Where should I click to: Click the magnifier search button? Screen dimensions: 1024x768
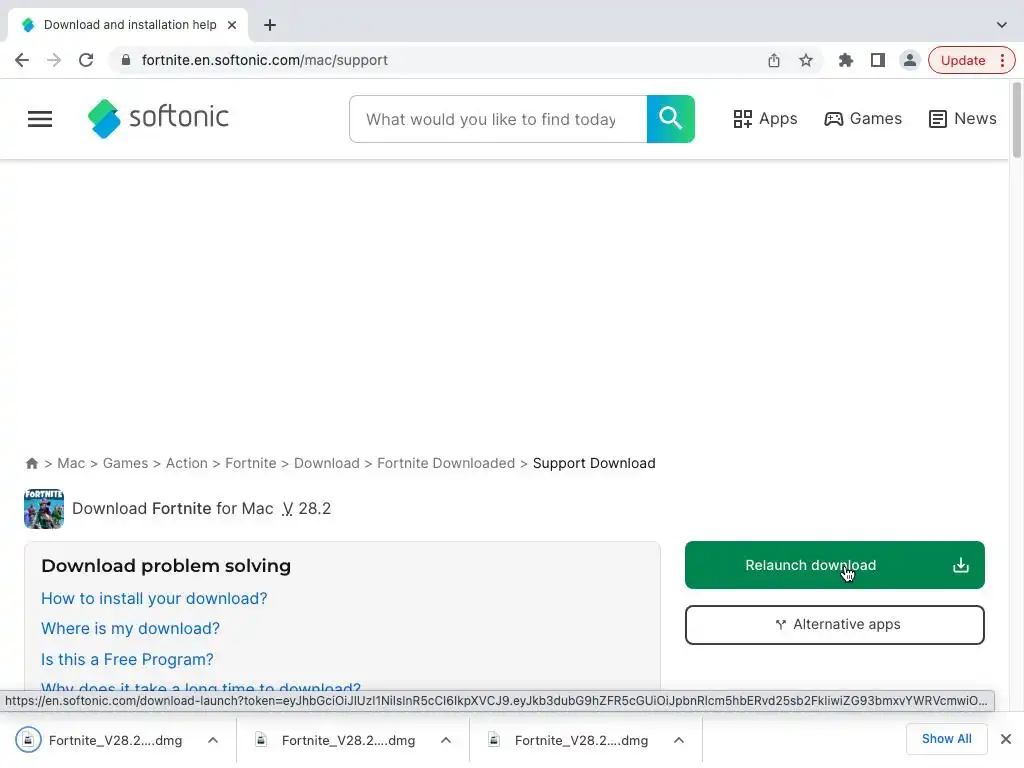coord(671,119)
